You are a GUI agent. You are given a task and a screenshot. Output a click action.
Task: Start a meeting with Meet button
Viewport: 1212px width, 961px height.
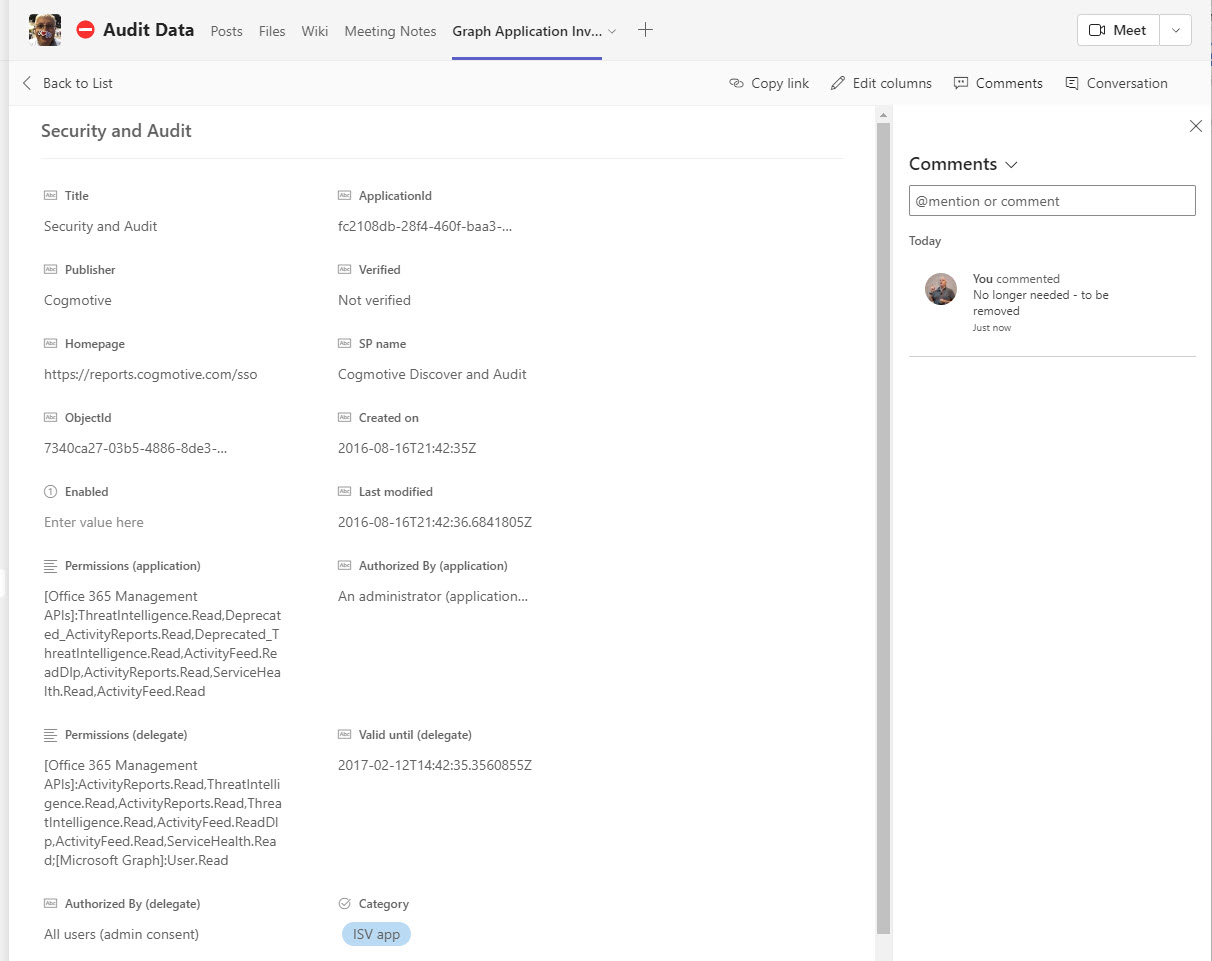click(x=1118, y=30)
